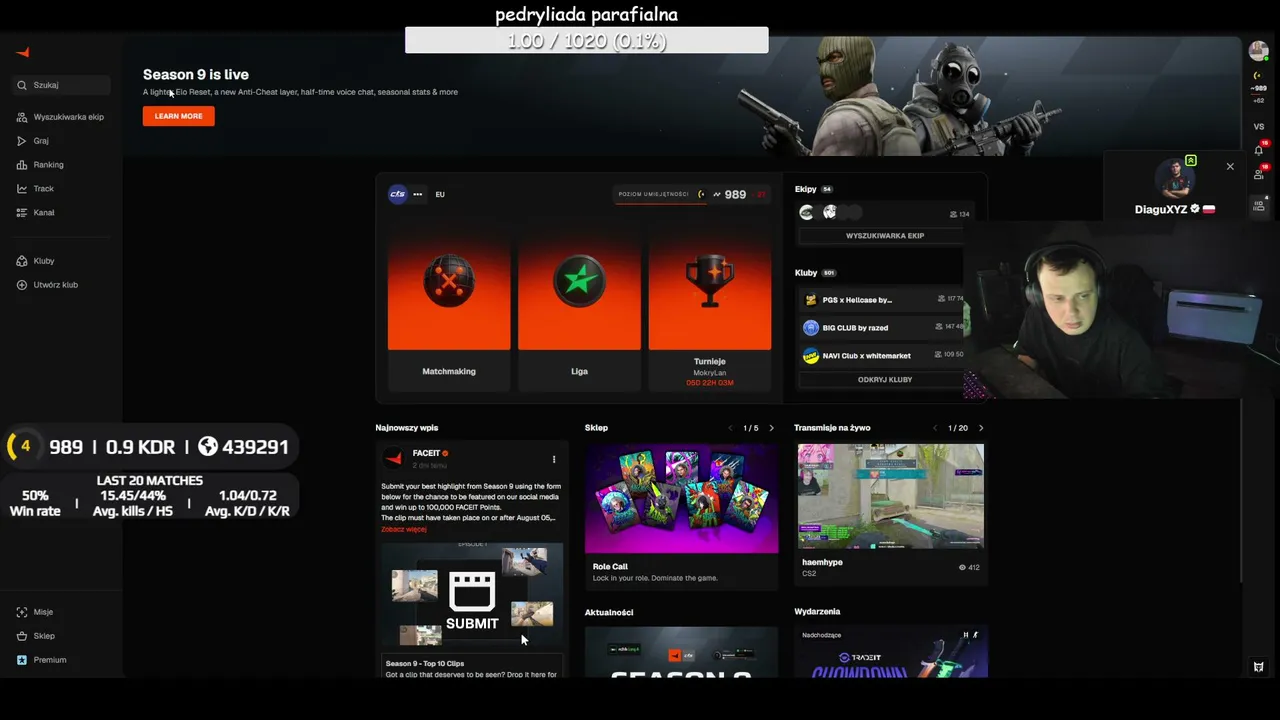The height and width of the screenshot is (720, 1280).
Task: Click the Kluby section heading
Action: point(806,273)
